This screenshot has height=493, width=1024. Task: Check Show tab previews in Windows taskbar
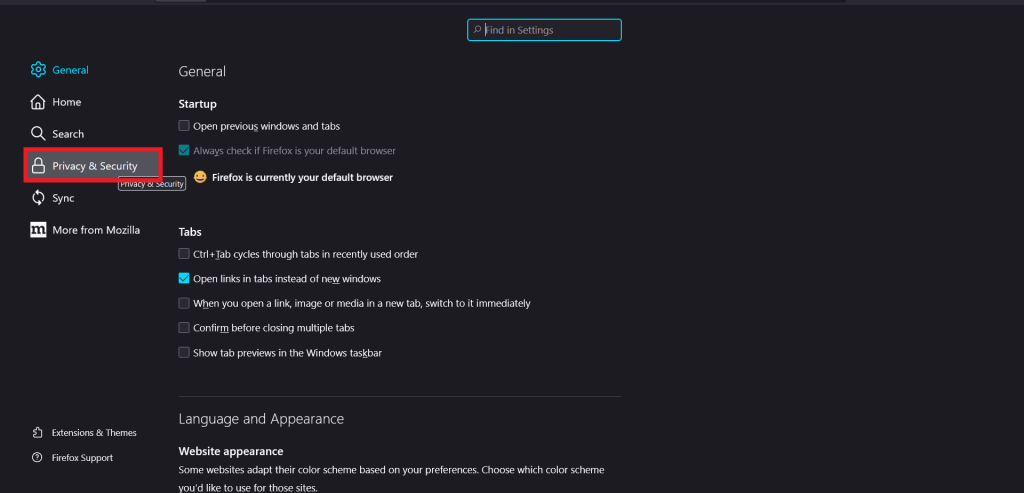tap(184, 353)
